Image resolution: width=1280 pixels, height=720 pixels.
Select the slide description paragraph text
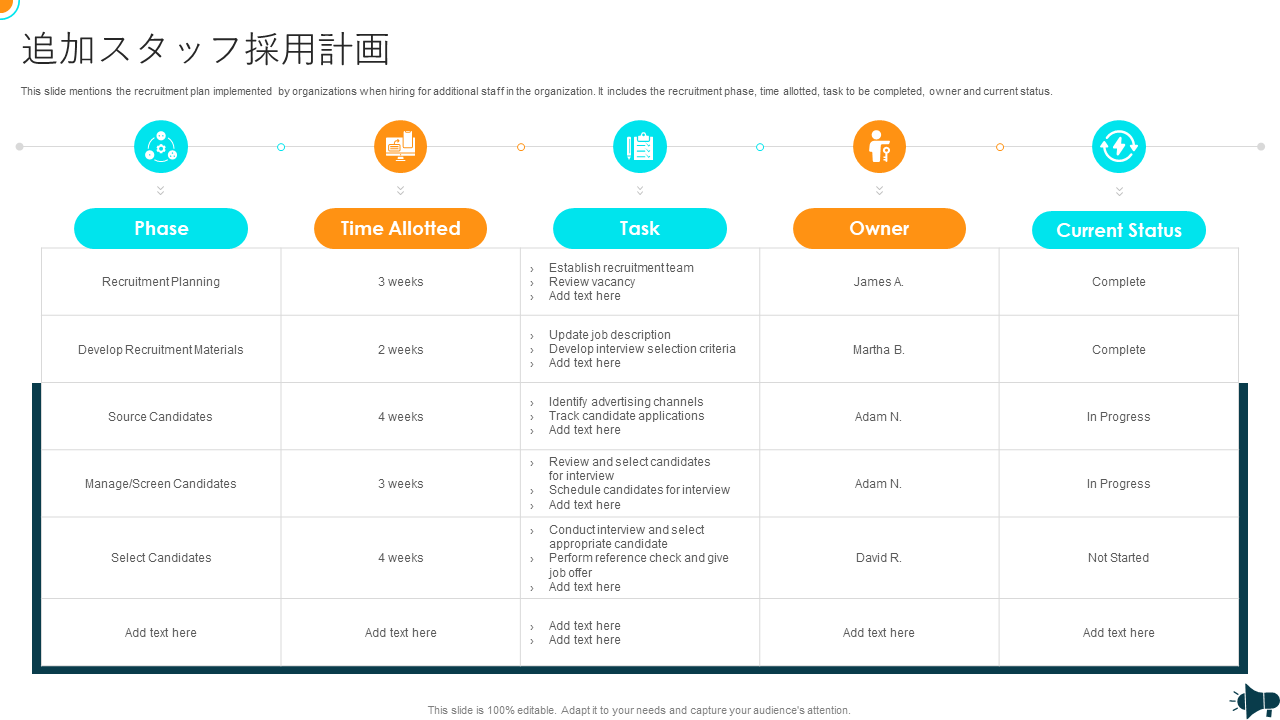coord(537,91)
